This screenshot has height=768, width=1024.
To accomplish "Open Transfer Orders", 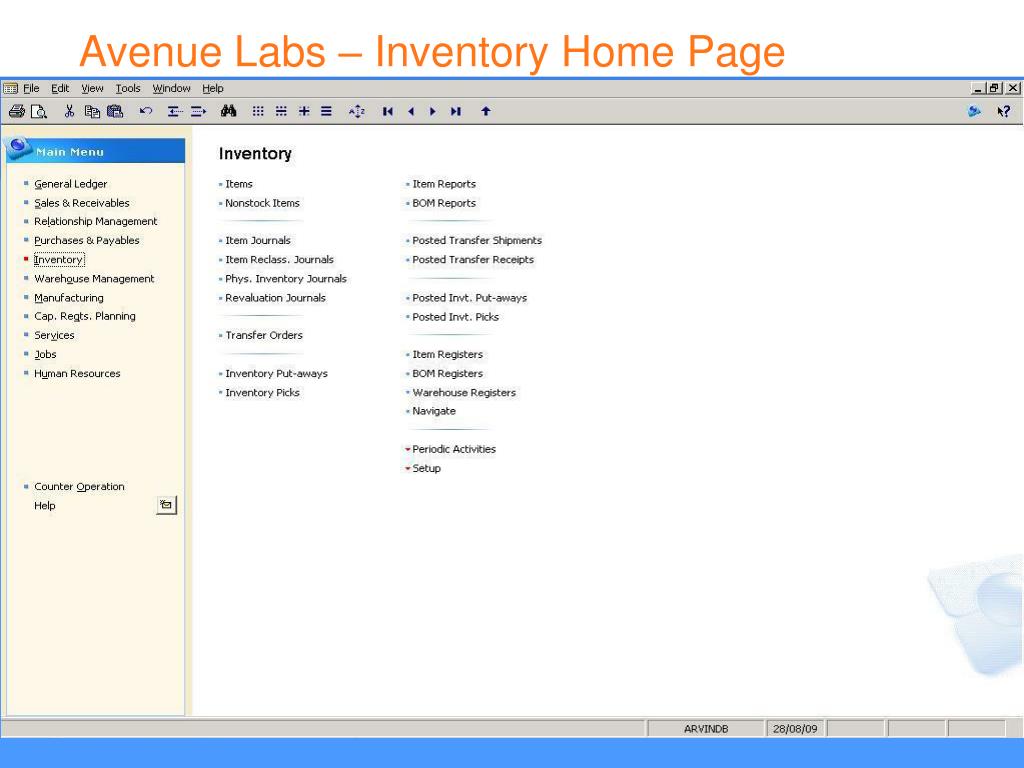I will [x=264, y=335].
